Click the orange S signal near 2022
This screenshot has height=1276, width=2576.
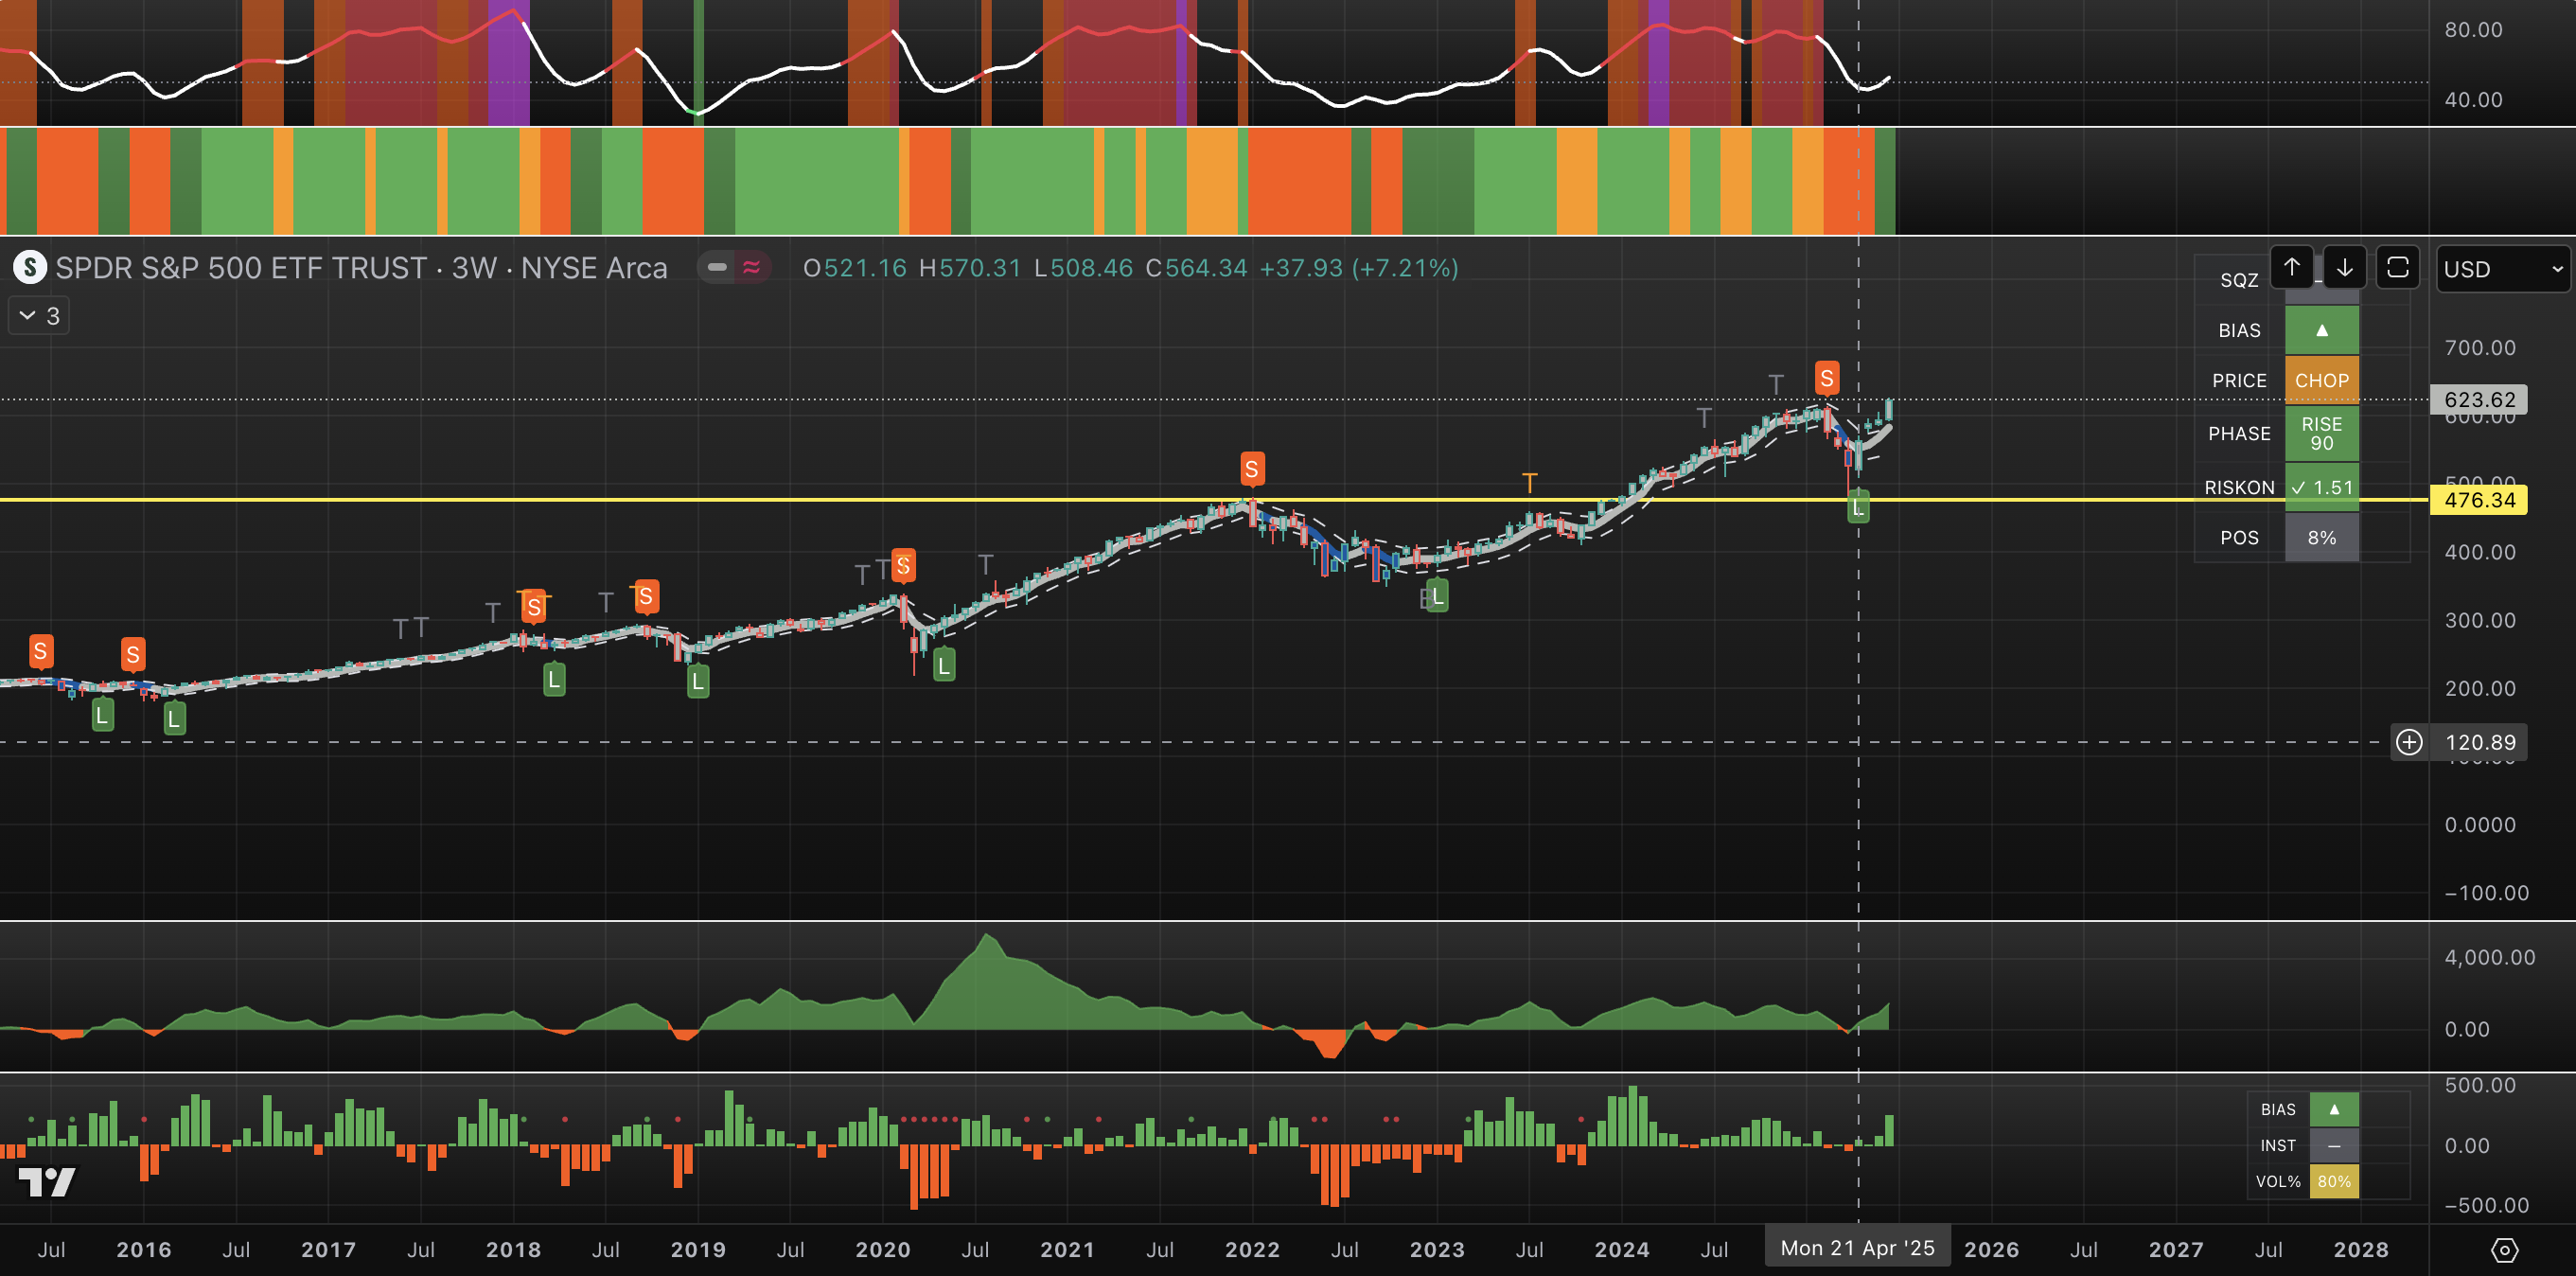click(1252, 469)
